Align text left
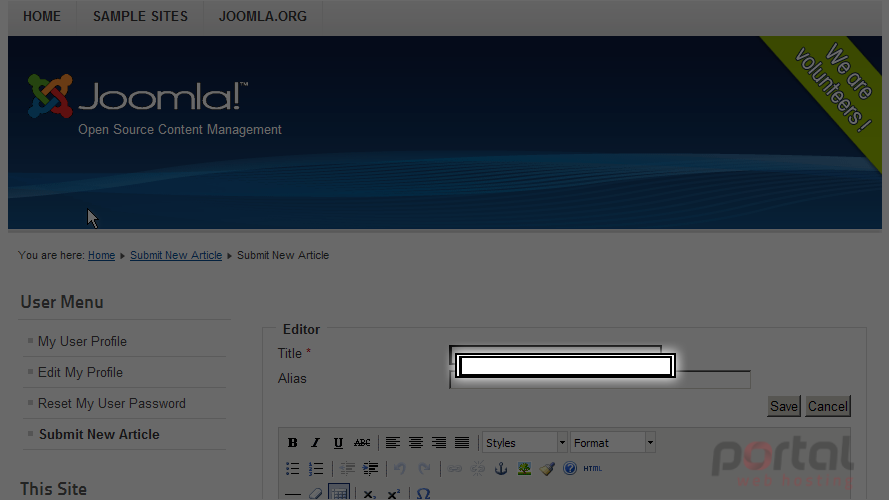Screen dimensions: 889x500 coord(392,443)
